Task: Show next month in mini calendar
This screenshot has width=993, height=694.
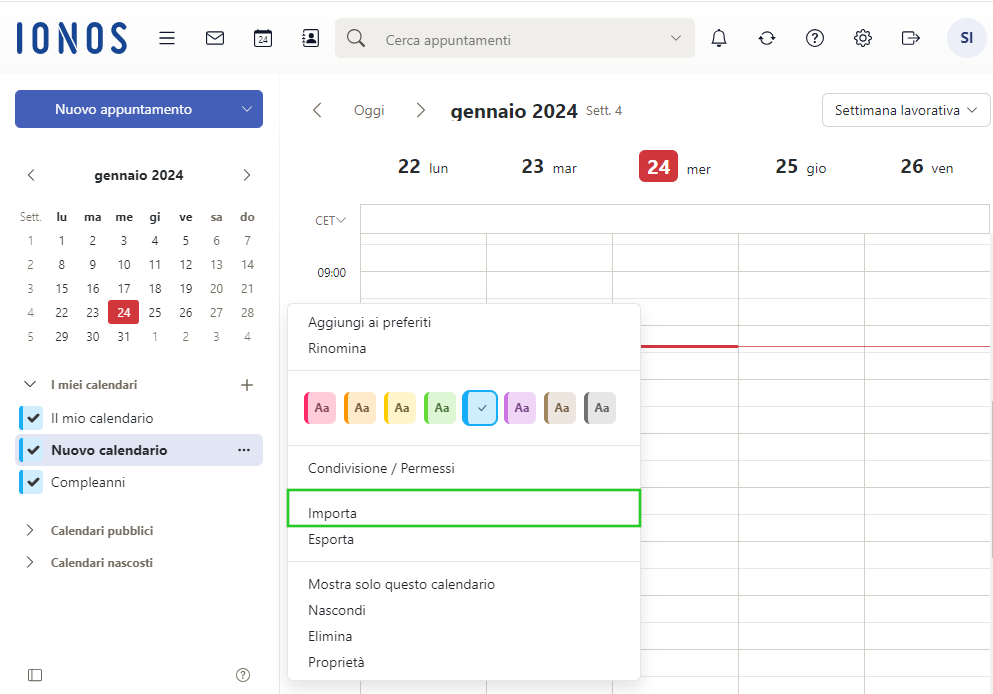Action: point(247,175)
